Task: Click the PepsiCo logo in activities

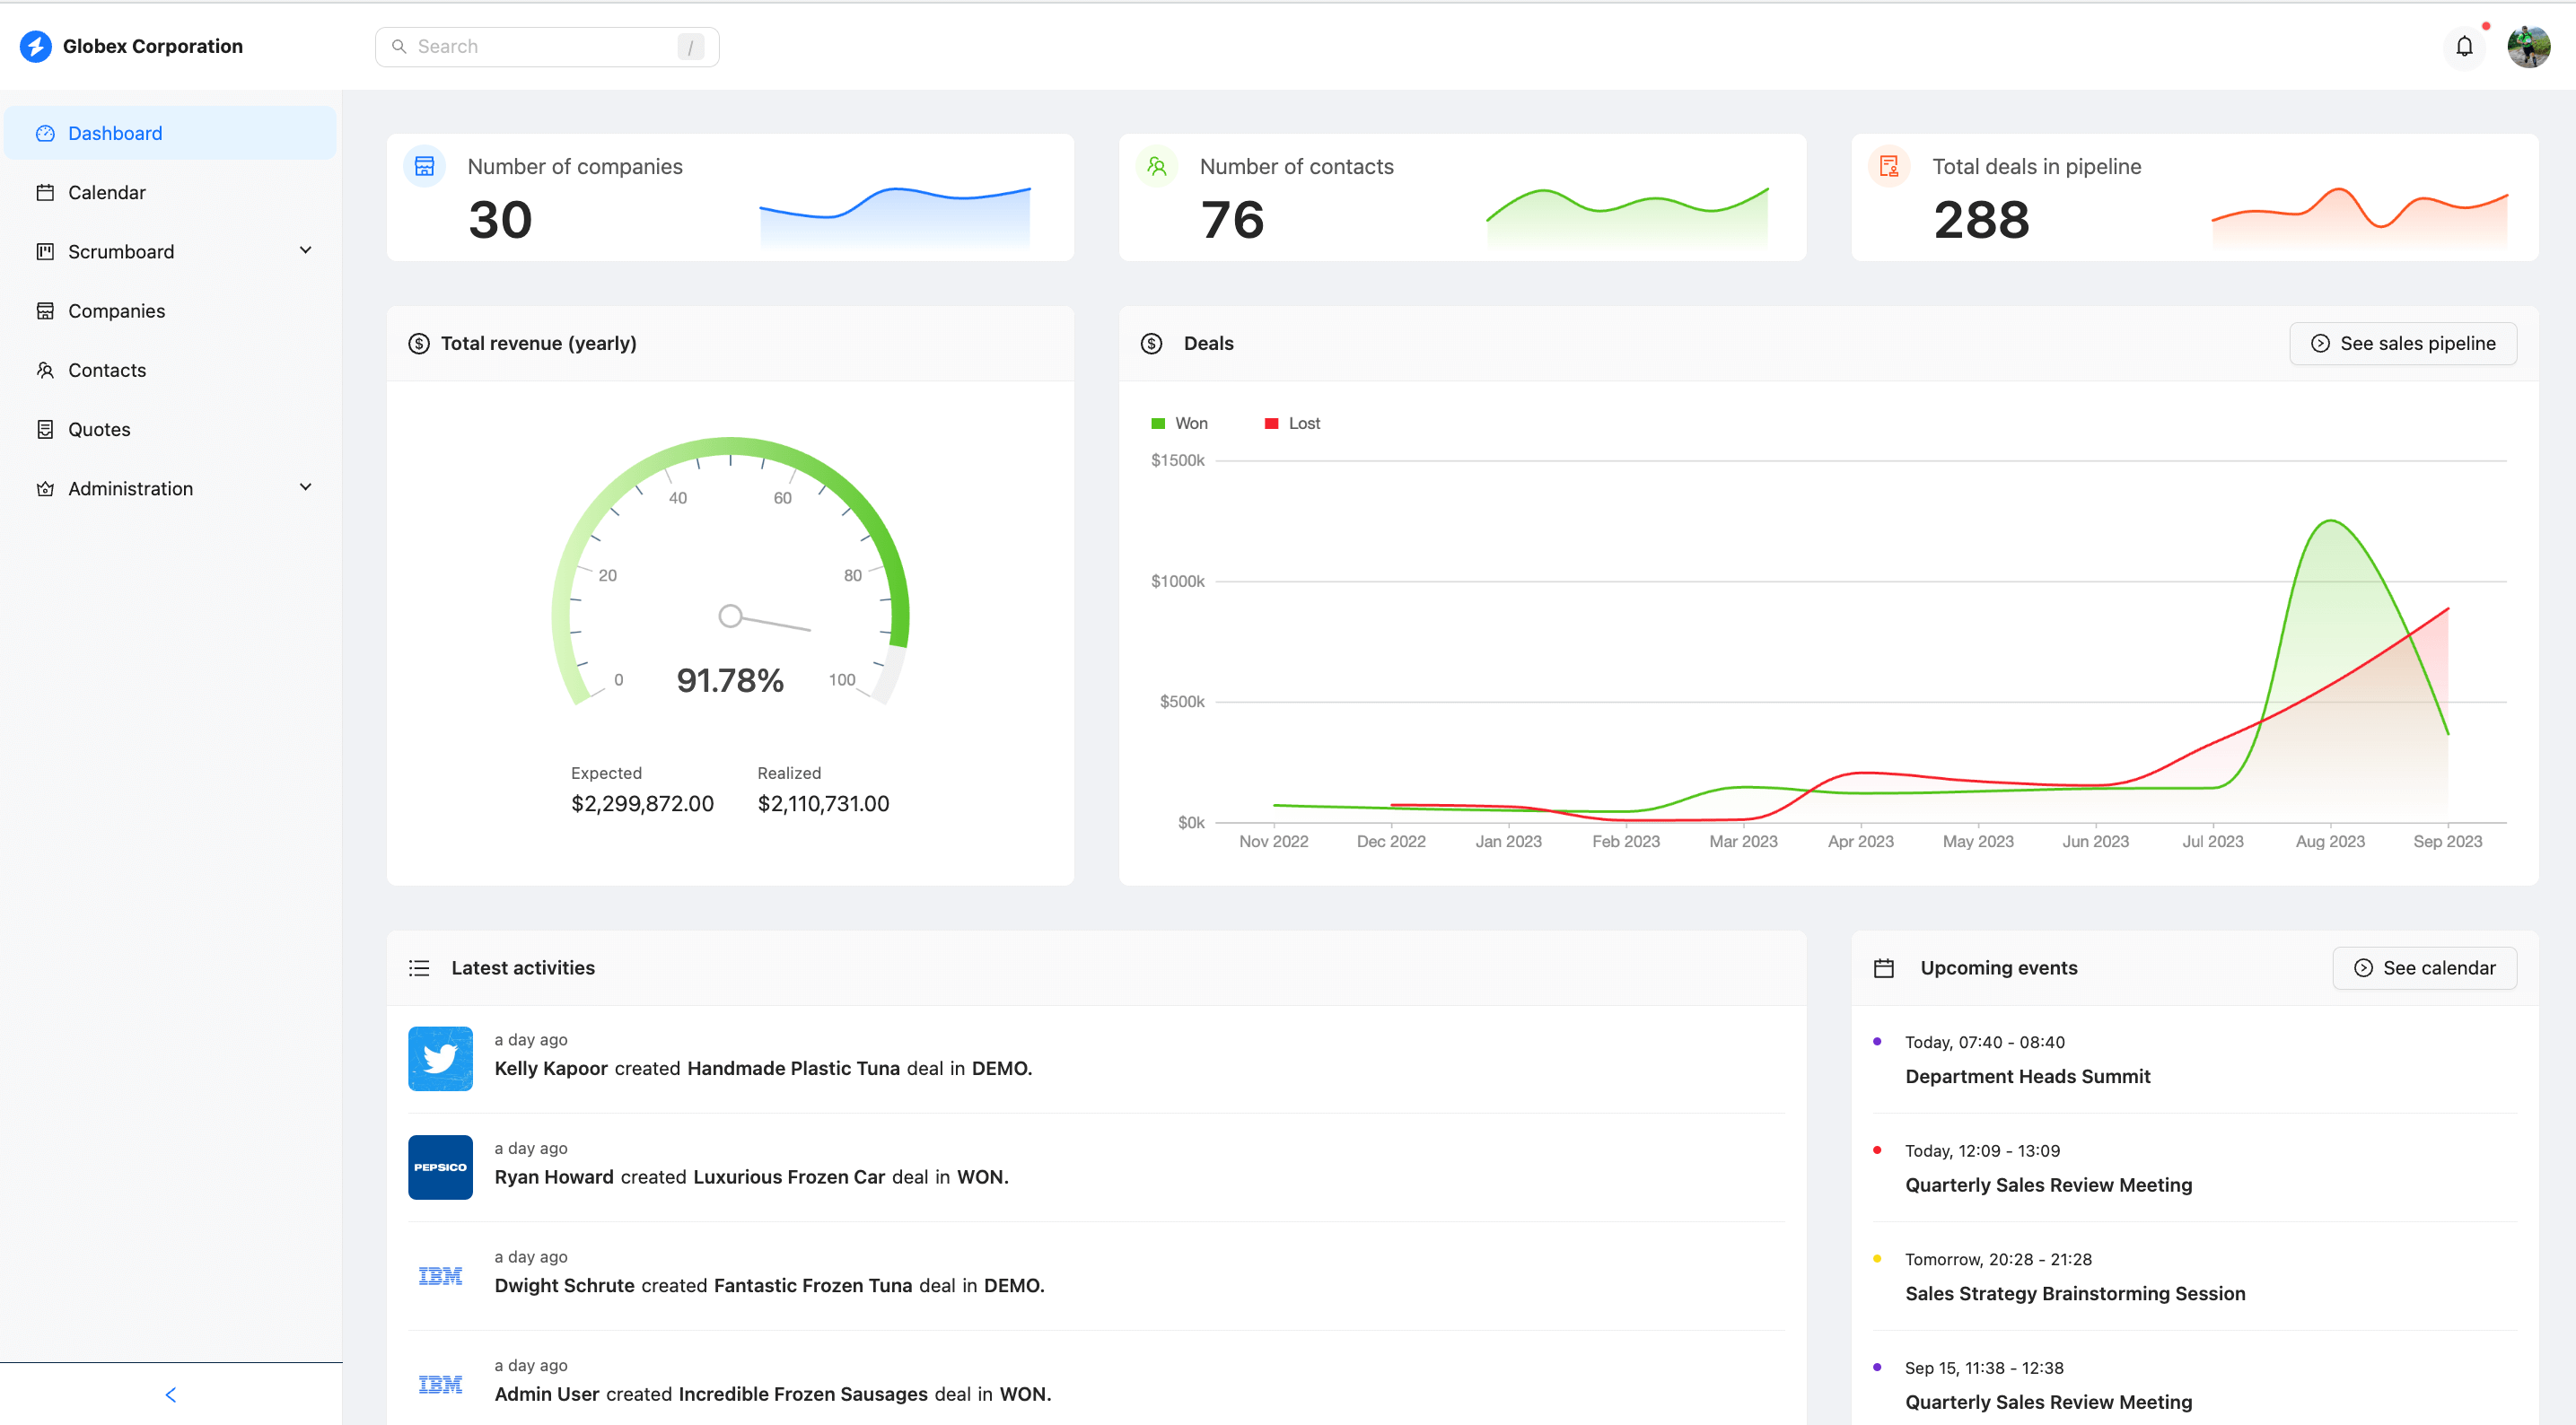Action: [440, 1167]
